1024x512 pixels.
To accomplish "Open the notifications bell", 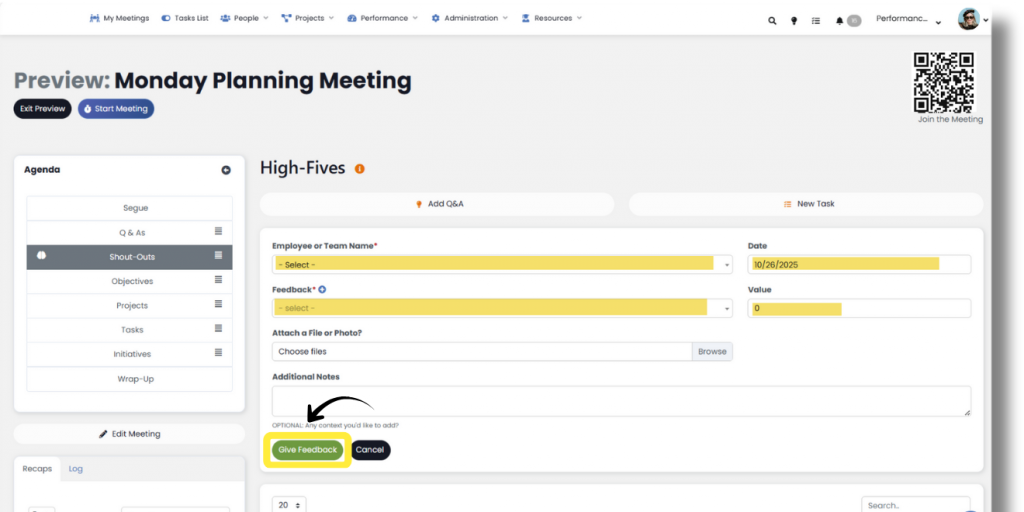I will pos(840,20).
